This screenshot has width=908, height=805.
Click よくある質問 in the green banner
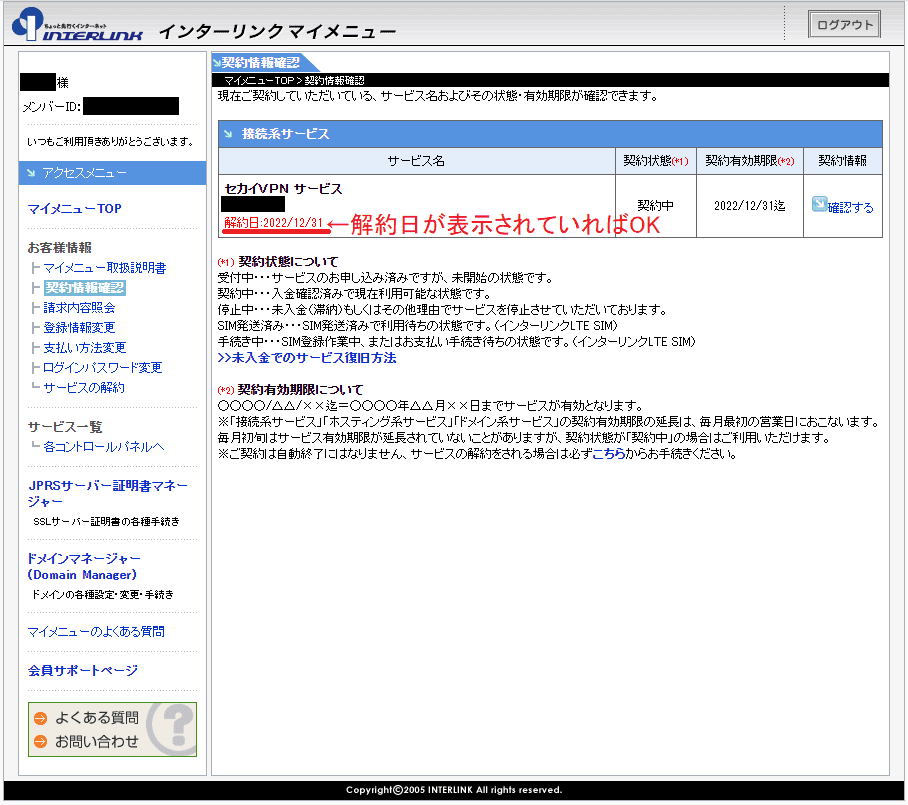point(97,718)
